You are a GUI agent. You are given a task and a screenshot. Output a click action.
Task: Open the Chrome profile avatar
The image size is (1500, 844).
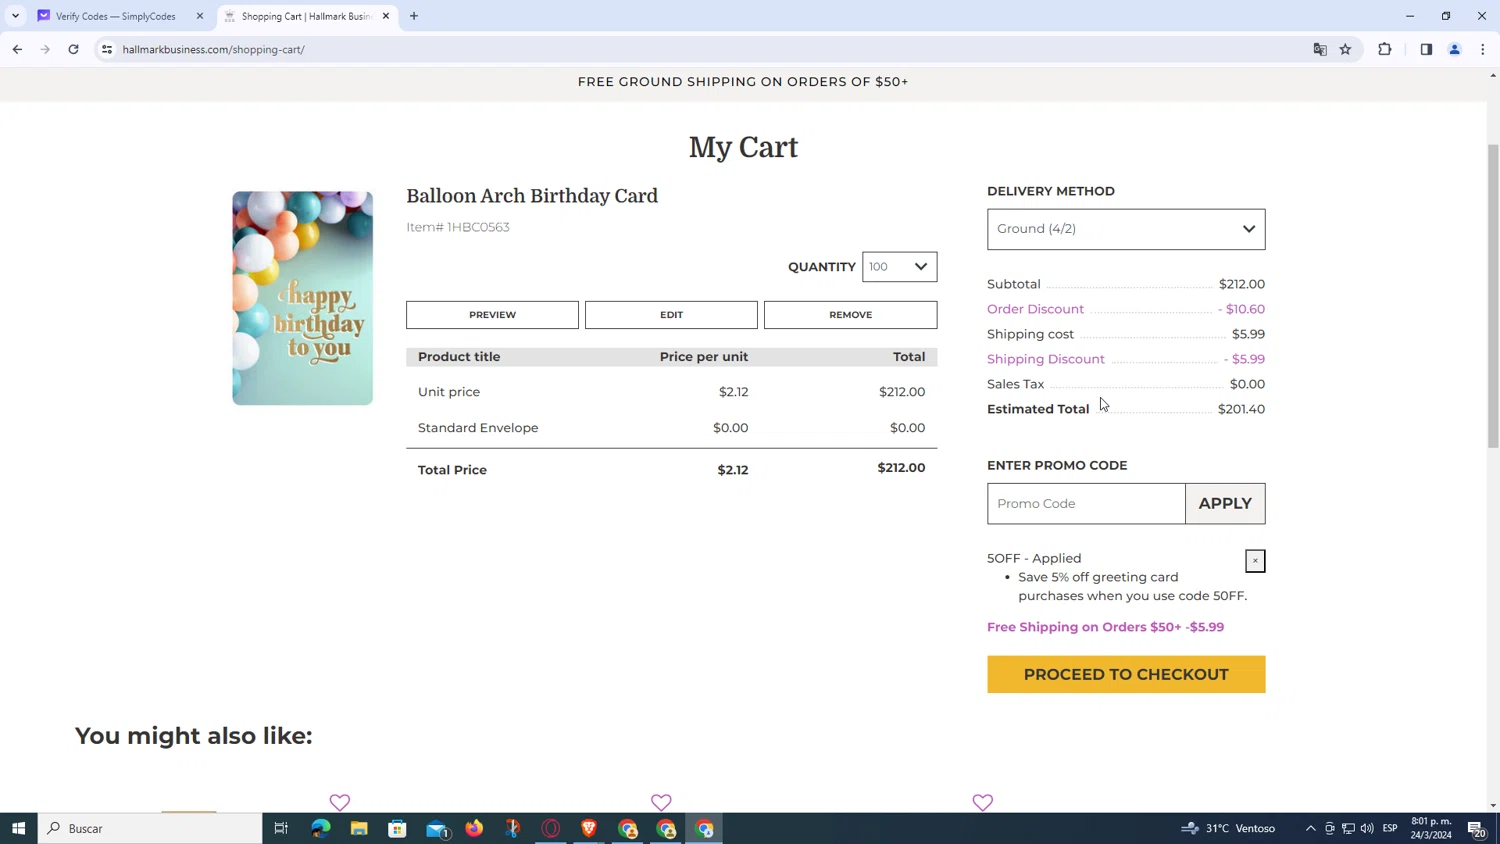(1455, 49)
